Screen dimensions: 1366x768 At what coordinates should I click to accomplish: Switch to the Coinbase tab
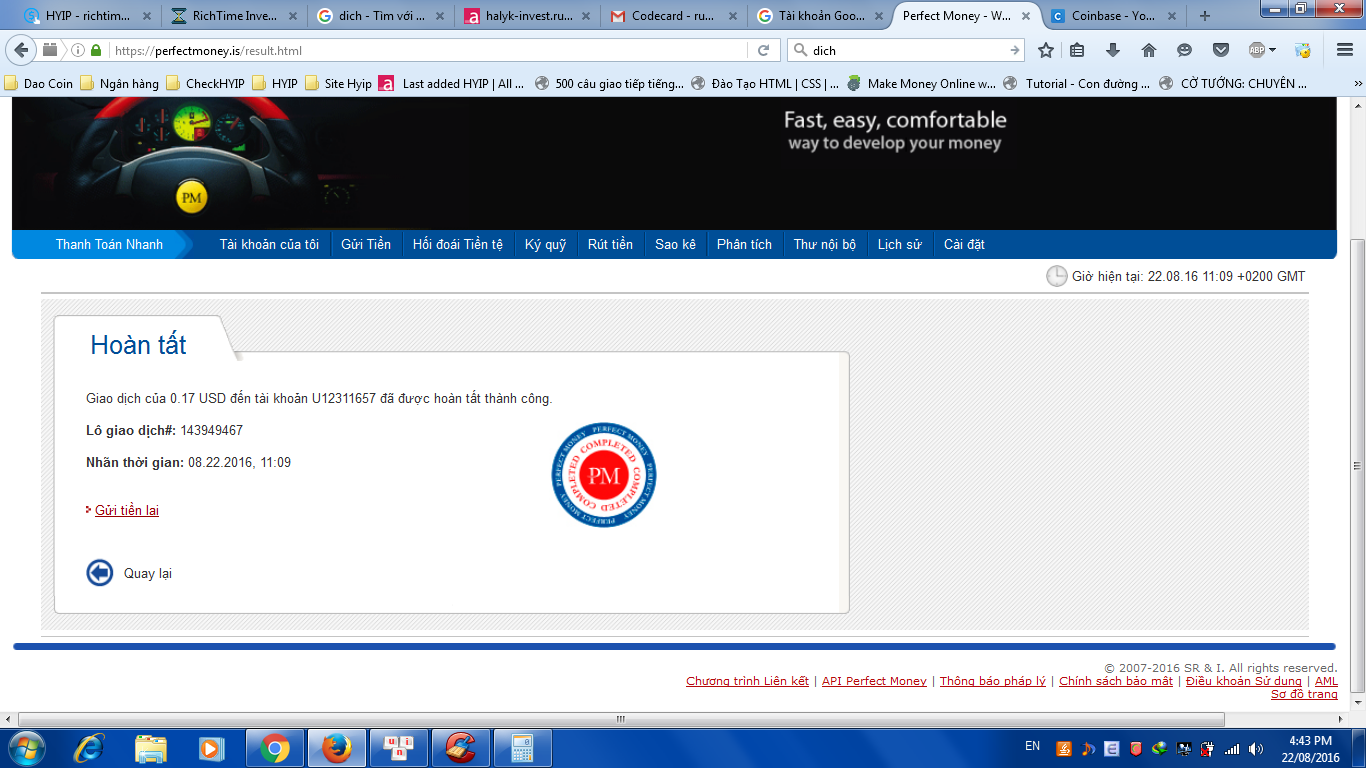coord(1112,16)
